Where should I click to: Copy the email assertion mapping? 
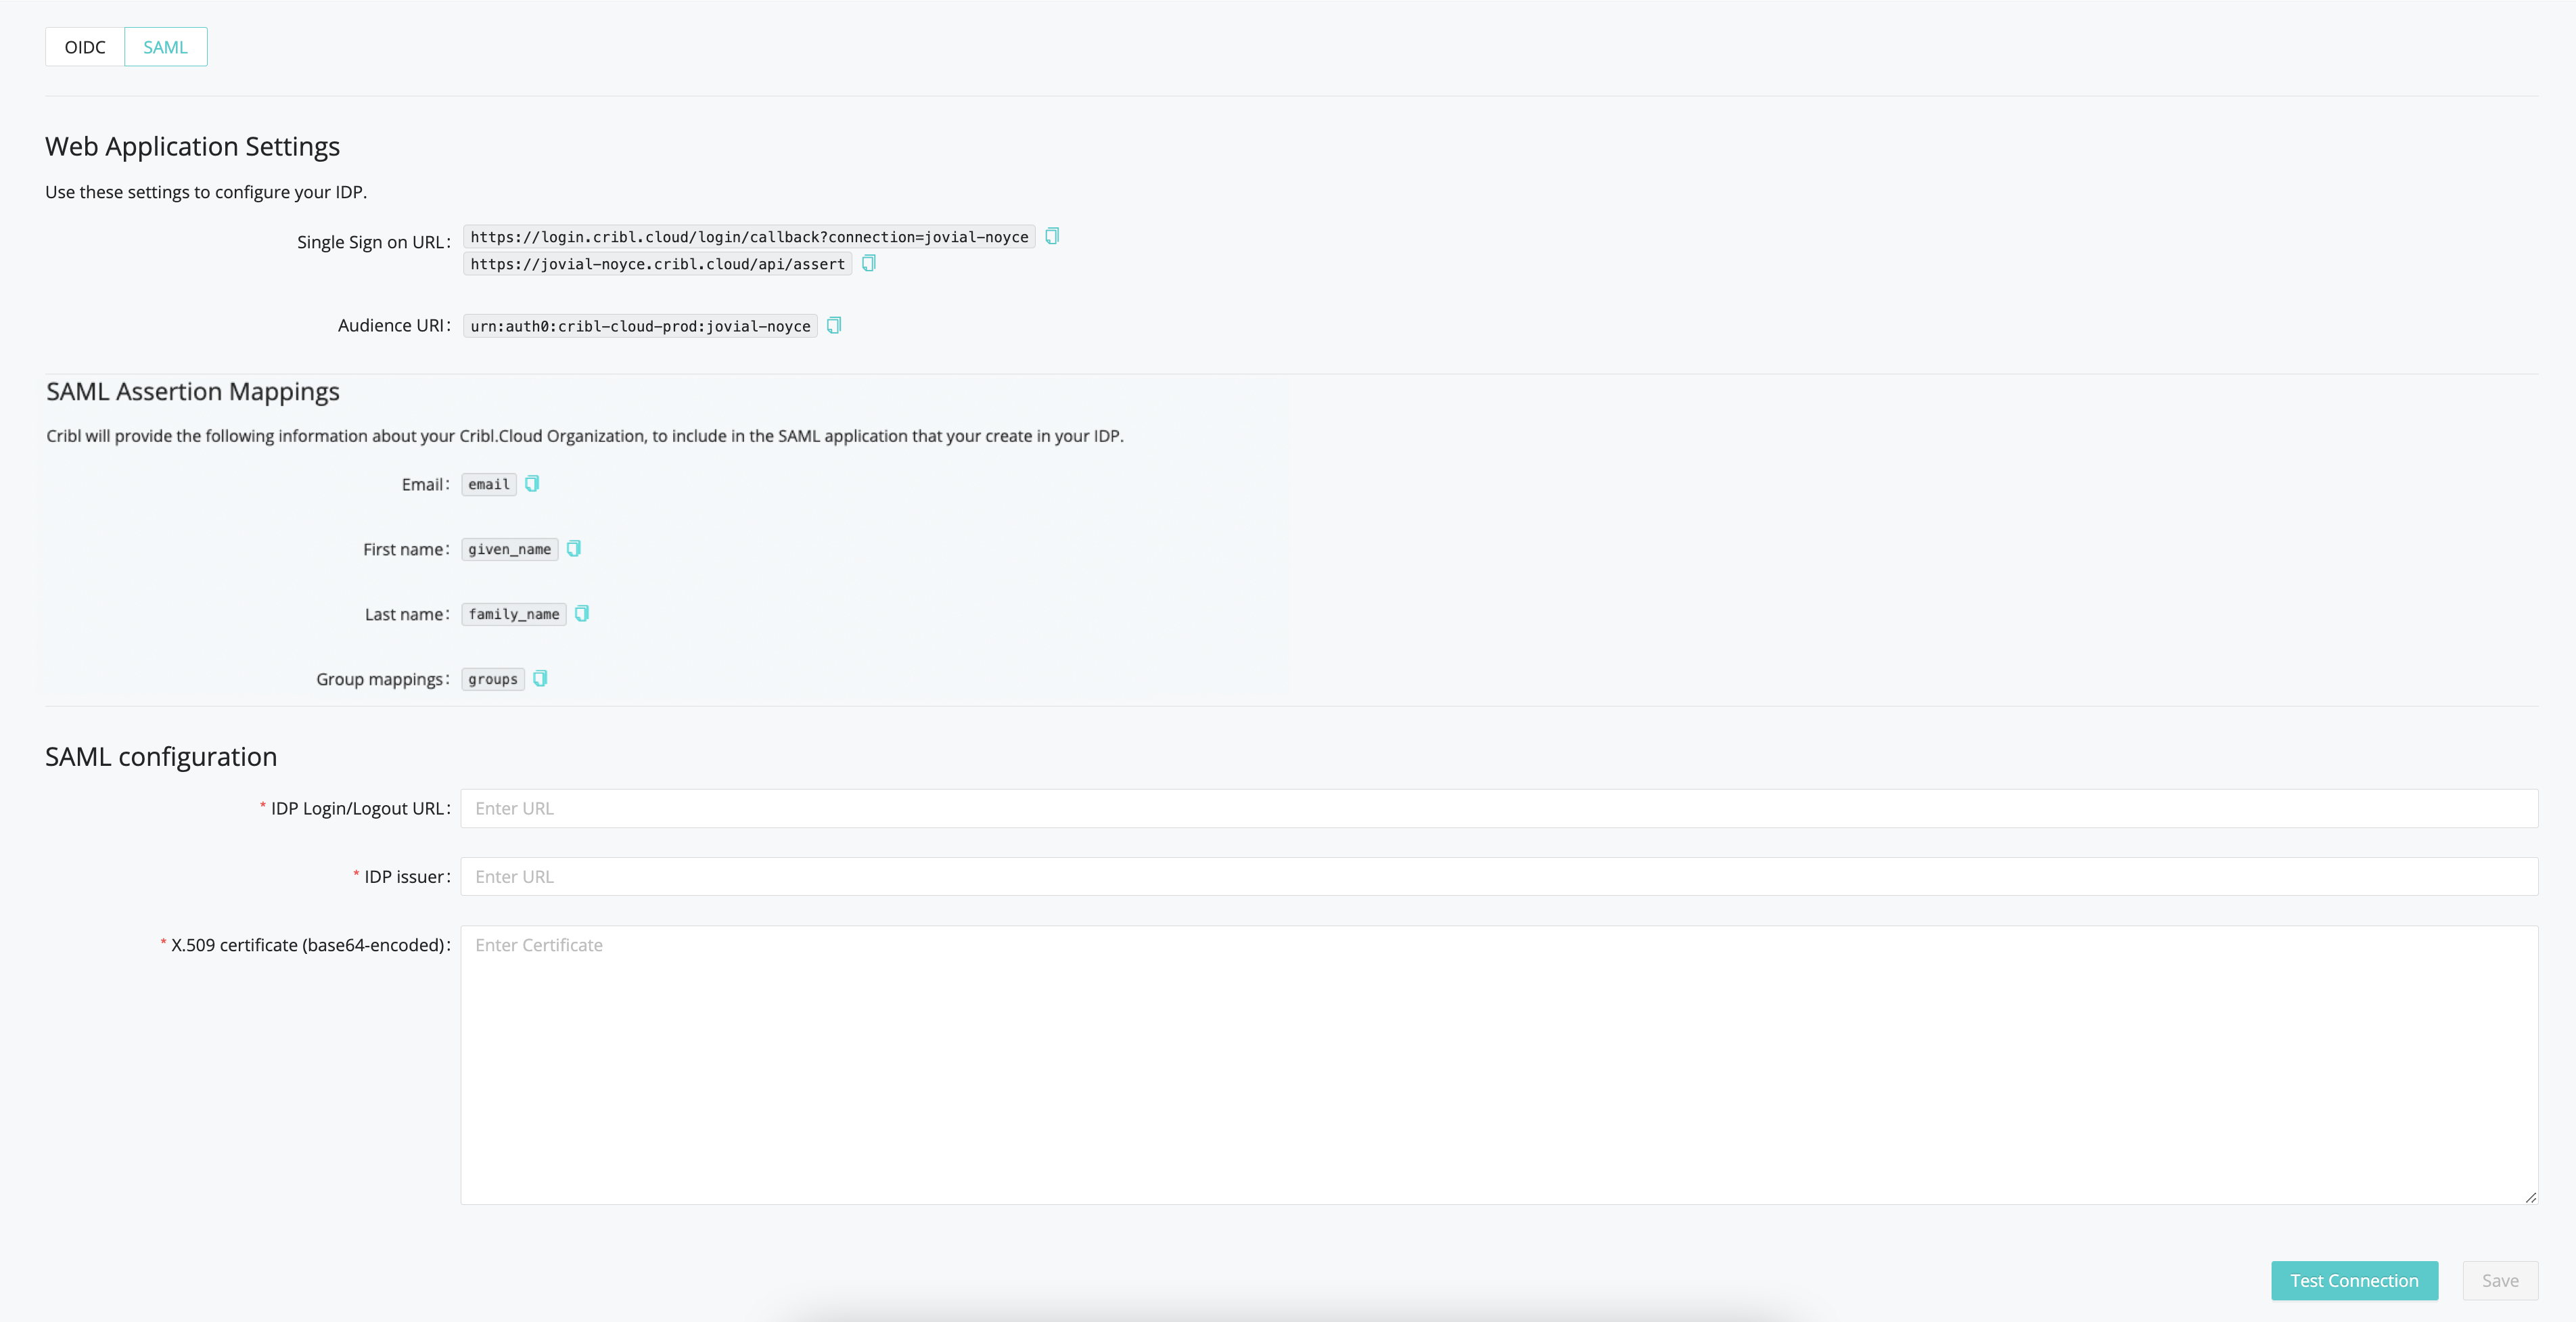(532, 483)
